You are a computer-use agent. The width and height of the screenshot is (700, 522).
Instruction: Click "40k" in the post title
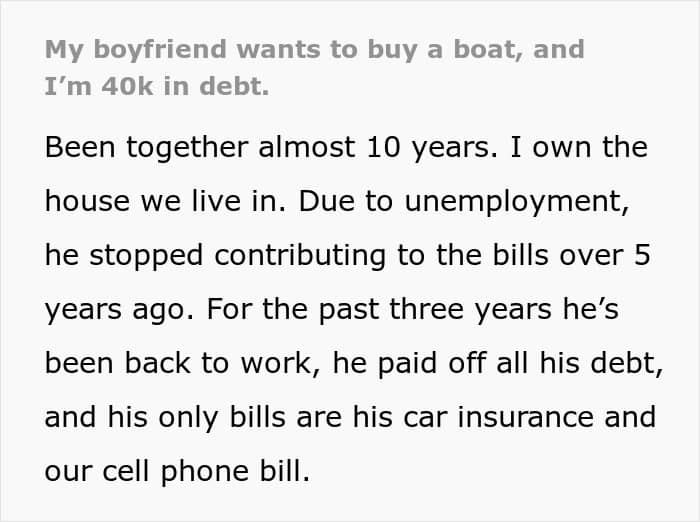[105, 86]
